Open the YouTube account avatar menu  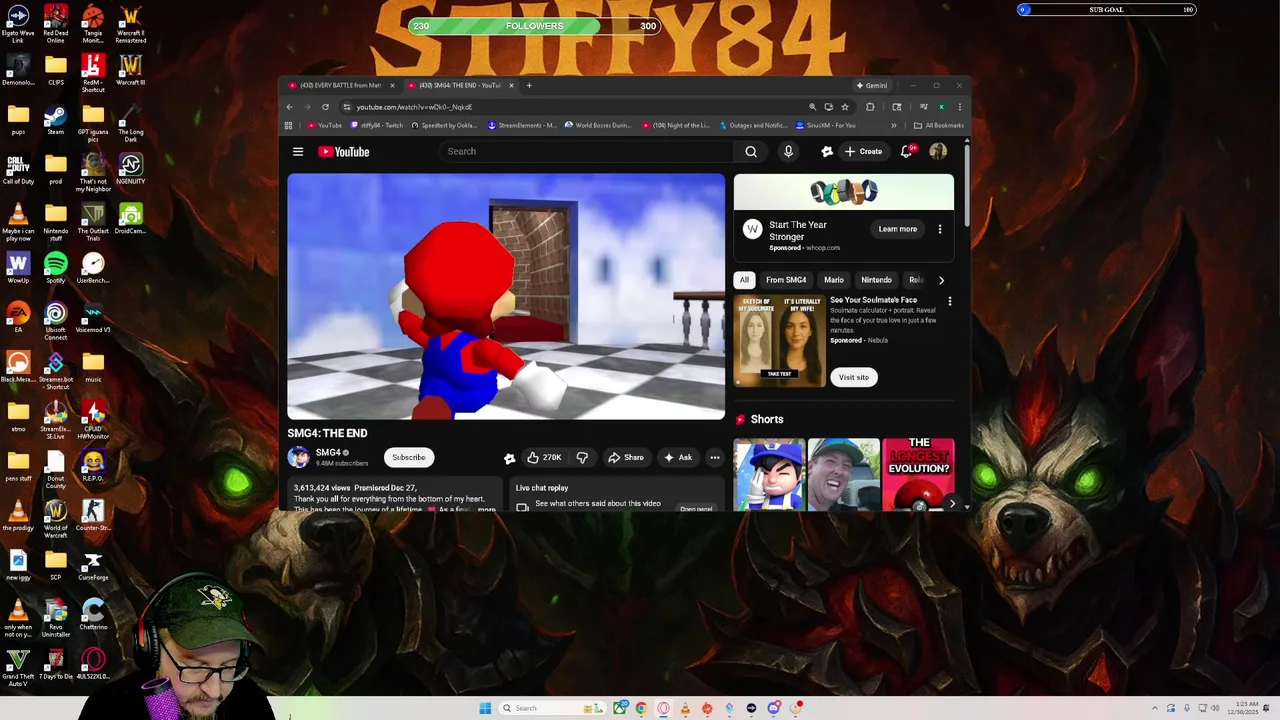[938, 152]
